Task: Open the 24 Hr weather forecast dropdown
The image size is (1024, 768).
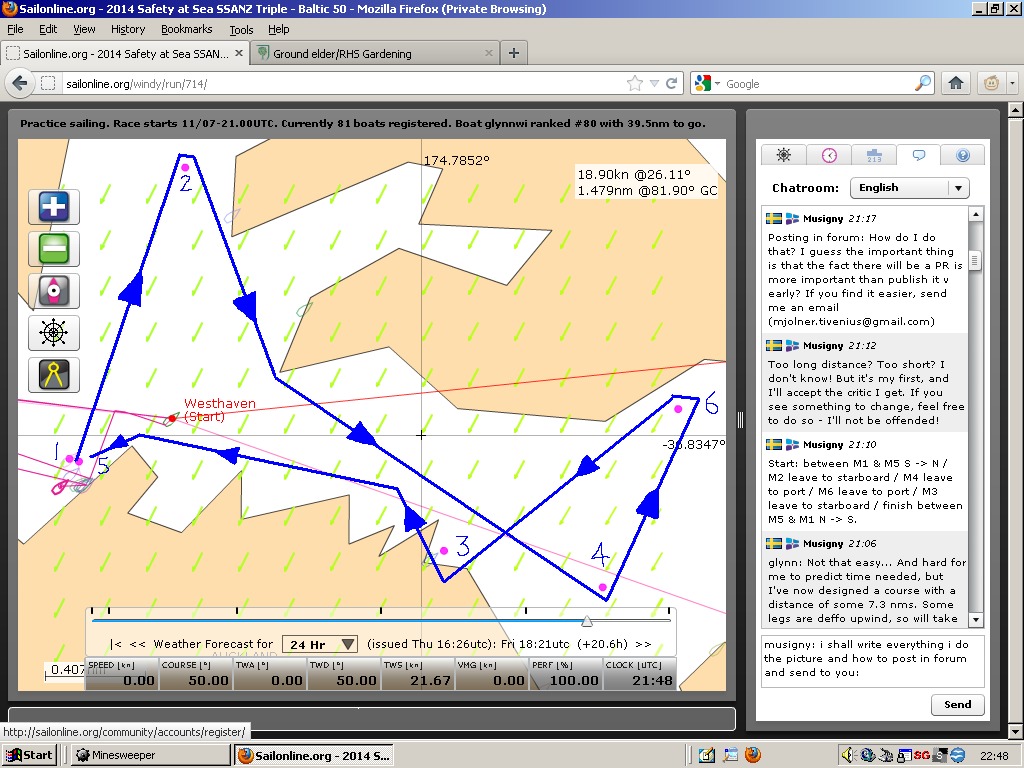Action: [320, 645]
